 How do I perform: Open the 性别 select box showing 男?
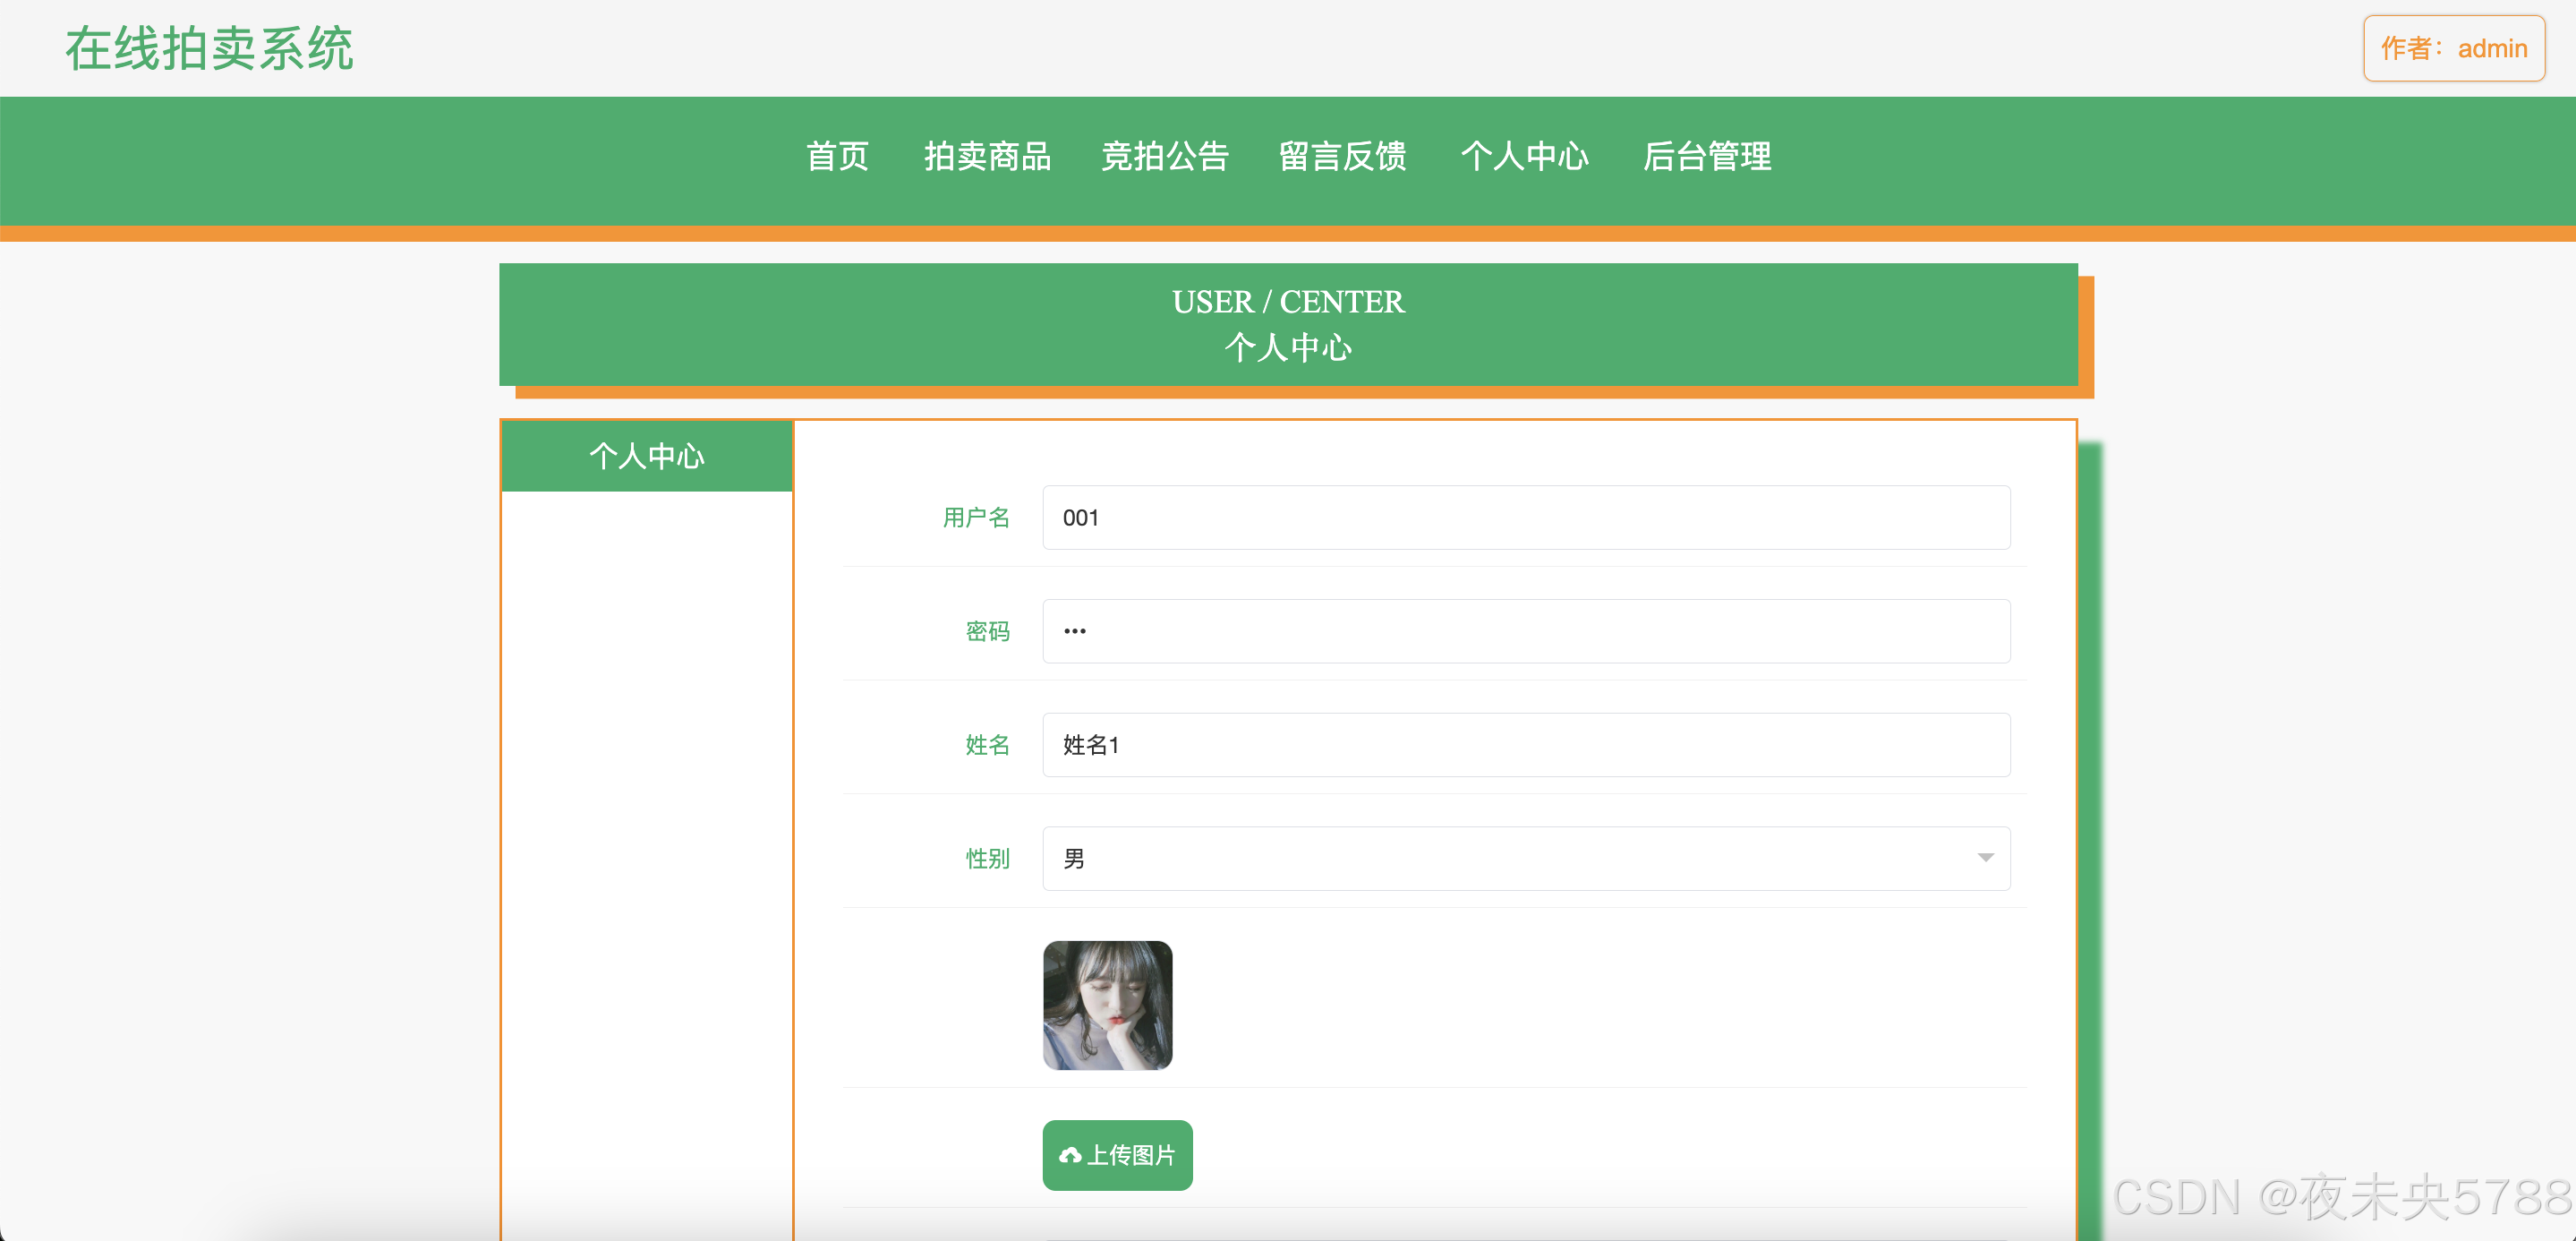coord(1500,858)
